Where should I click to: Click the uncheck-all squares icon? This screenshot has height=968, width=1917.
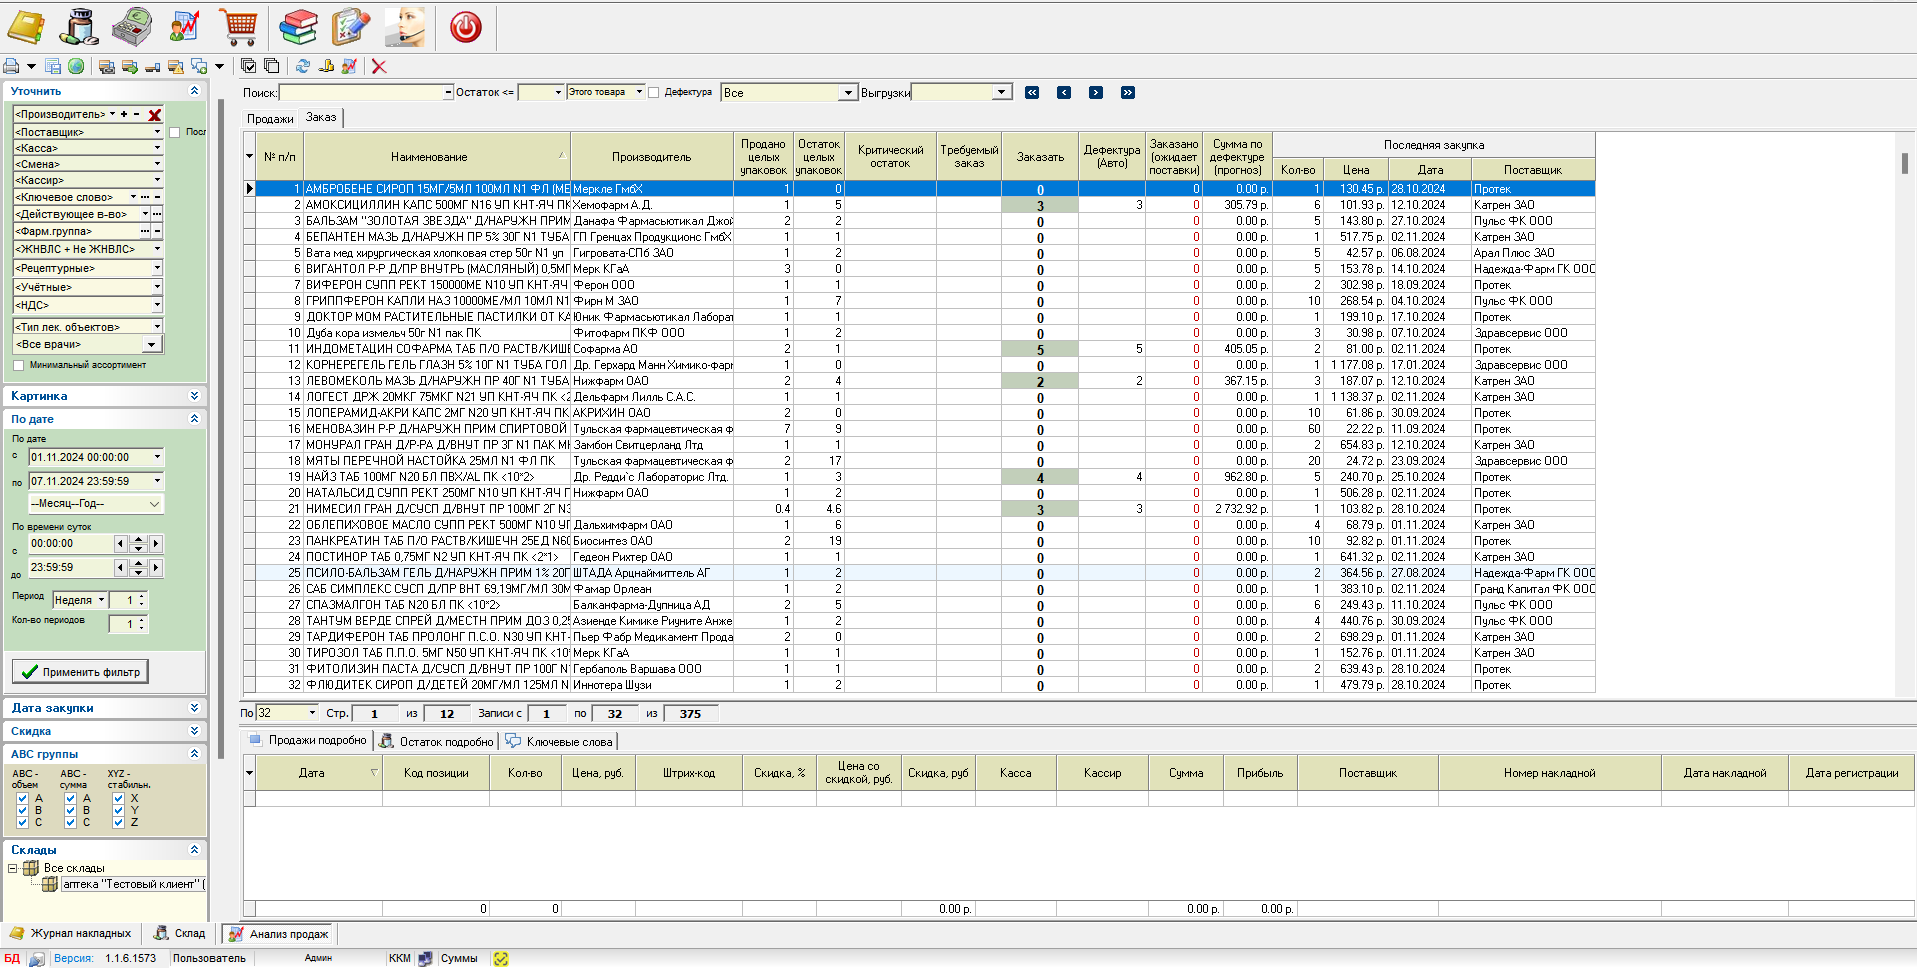pyautogui.click(x=272, y=66)
